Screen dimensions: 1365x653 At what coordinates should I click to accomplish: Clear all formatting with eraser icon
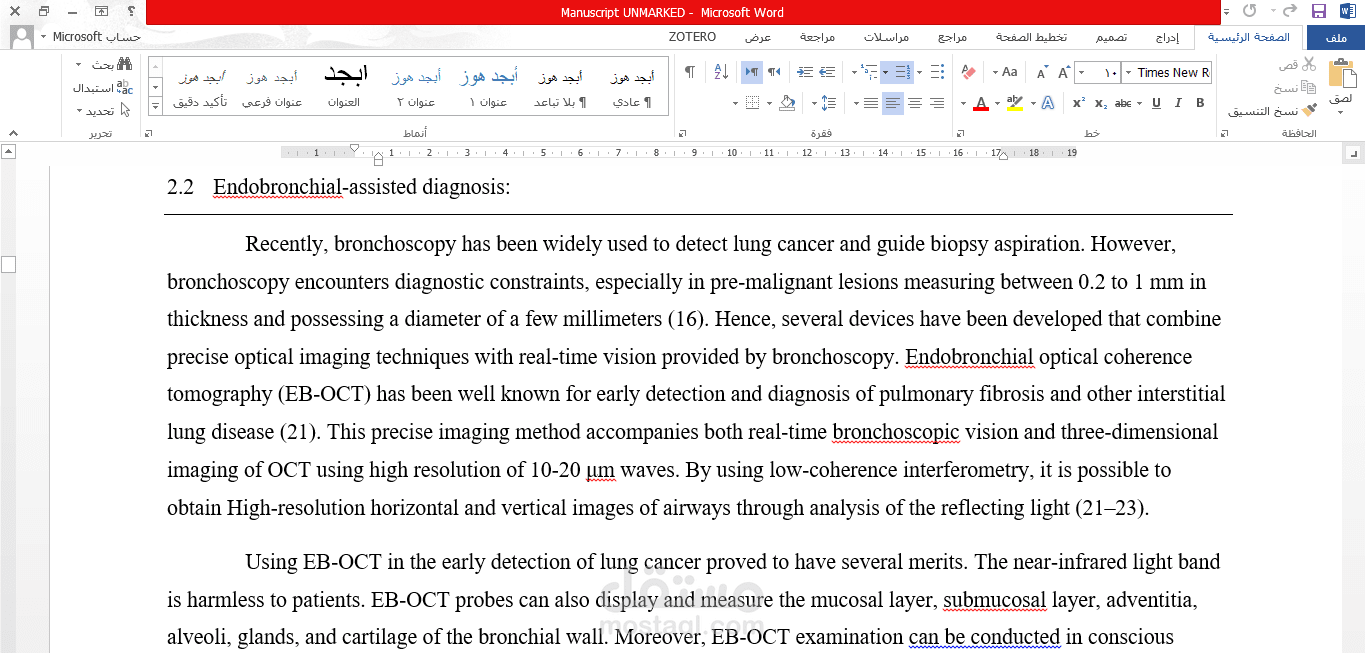point(967,72)
